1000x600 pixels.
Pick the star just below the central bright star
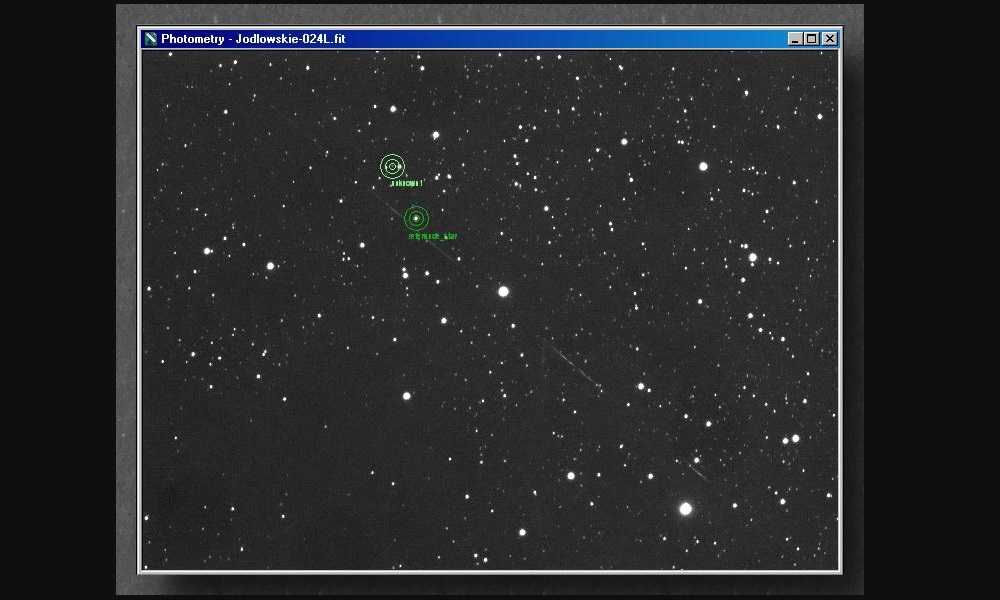pyautogui.click(x=444, y=321)
